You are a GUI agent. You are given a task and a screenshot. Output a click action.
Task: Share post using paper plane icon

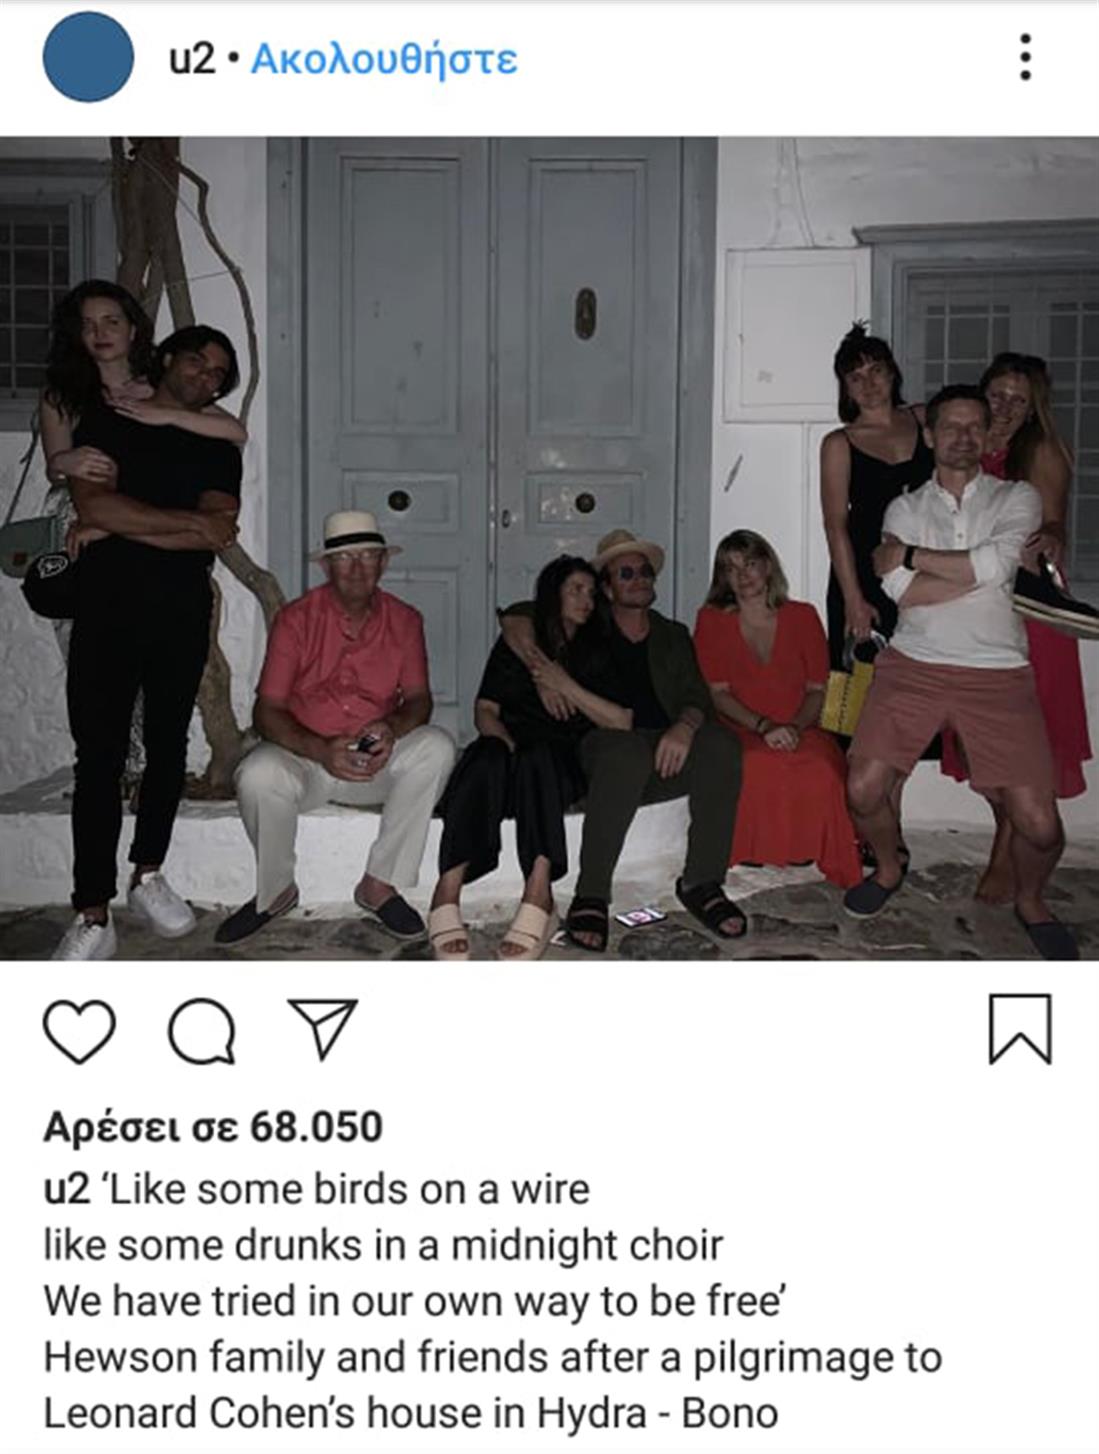tap(322, 1028)
